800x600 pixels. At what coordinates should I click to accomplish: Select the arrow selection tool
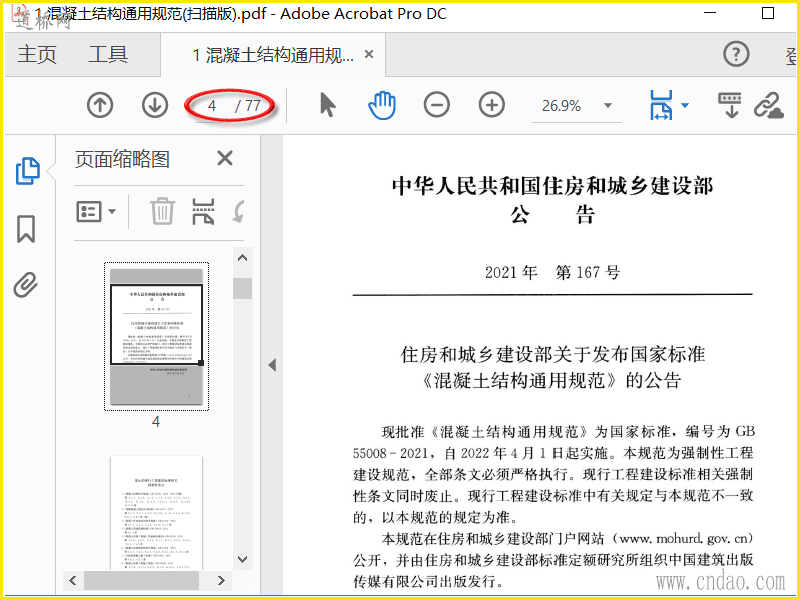coord(328,106)
